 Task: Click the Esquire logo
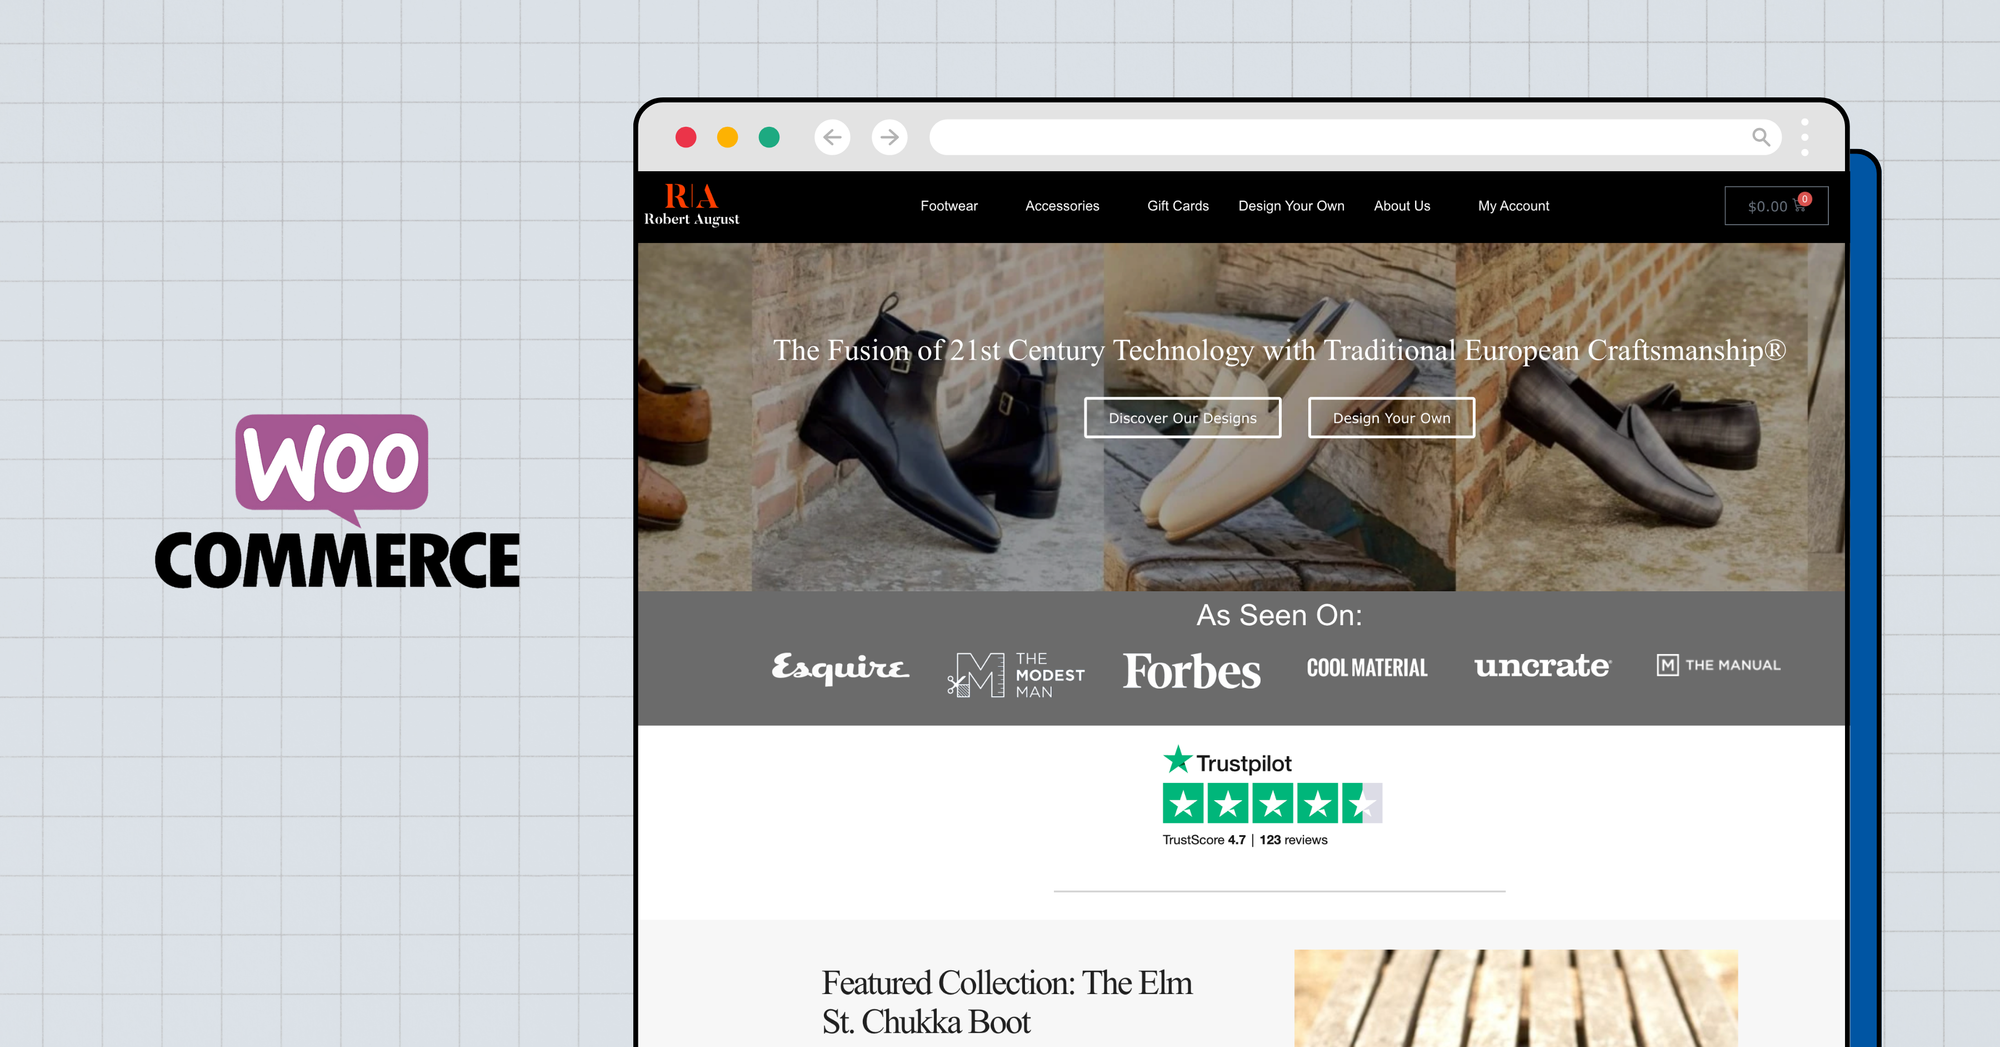pos(840,668)
